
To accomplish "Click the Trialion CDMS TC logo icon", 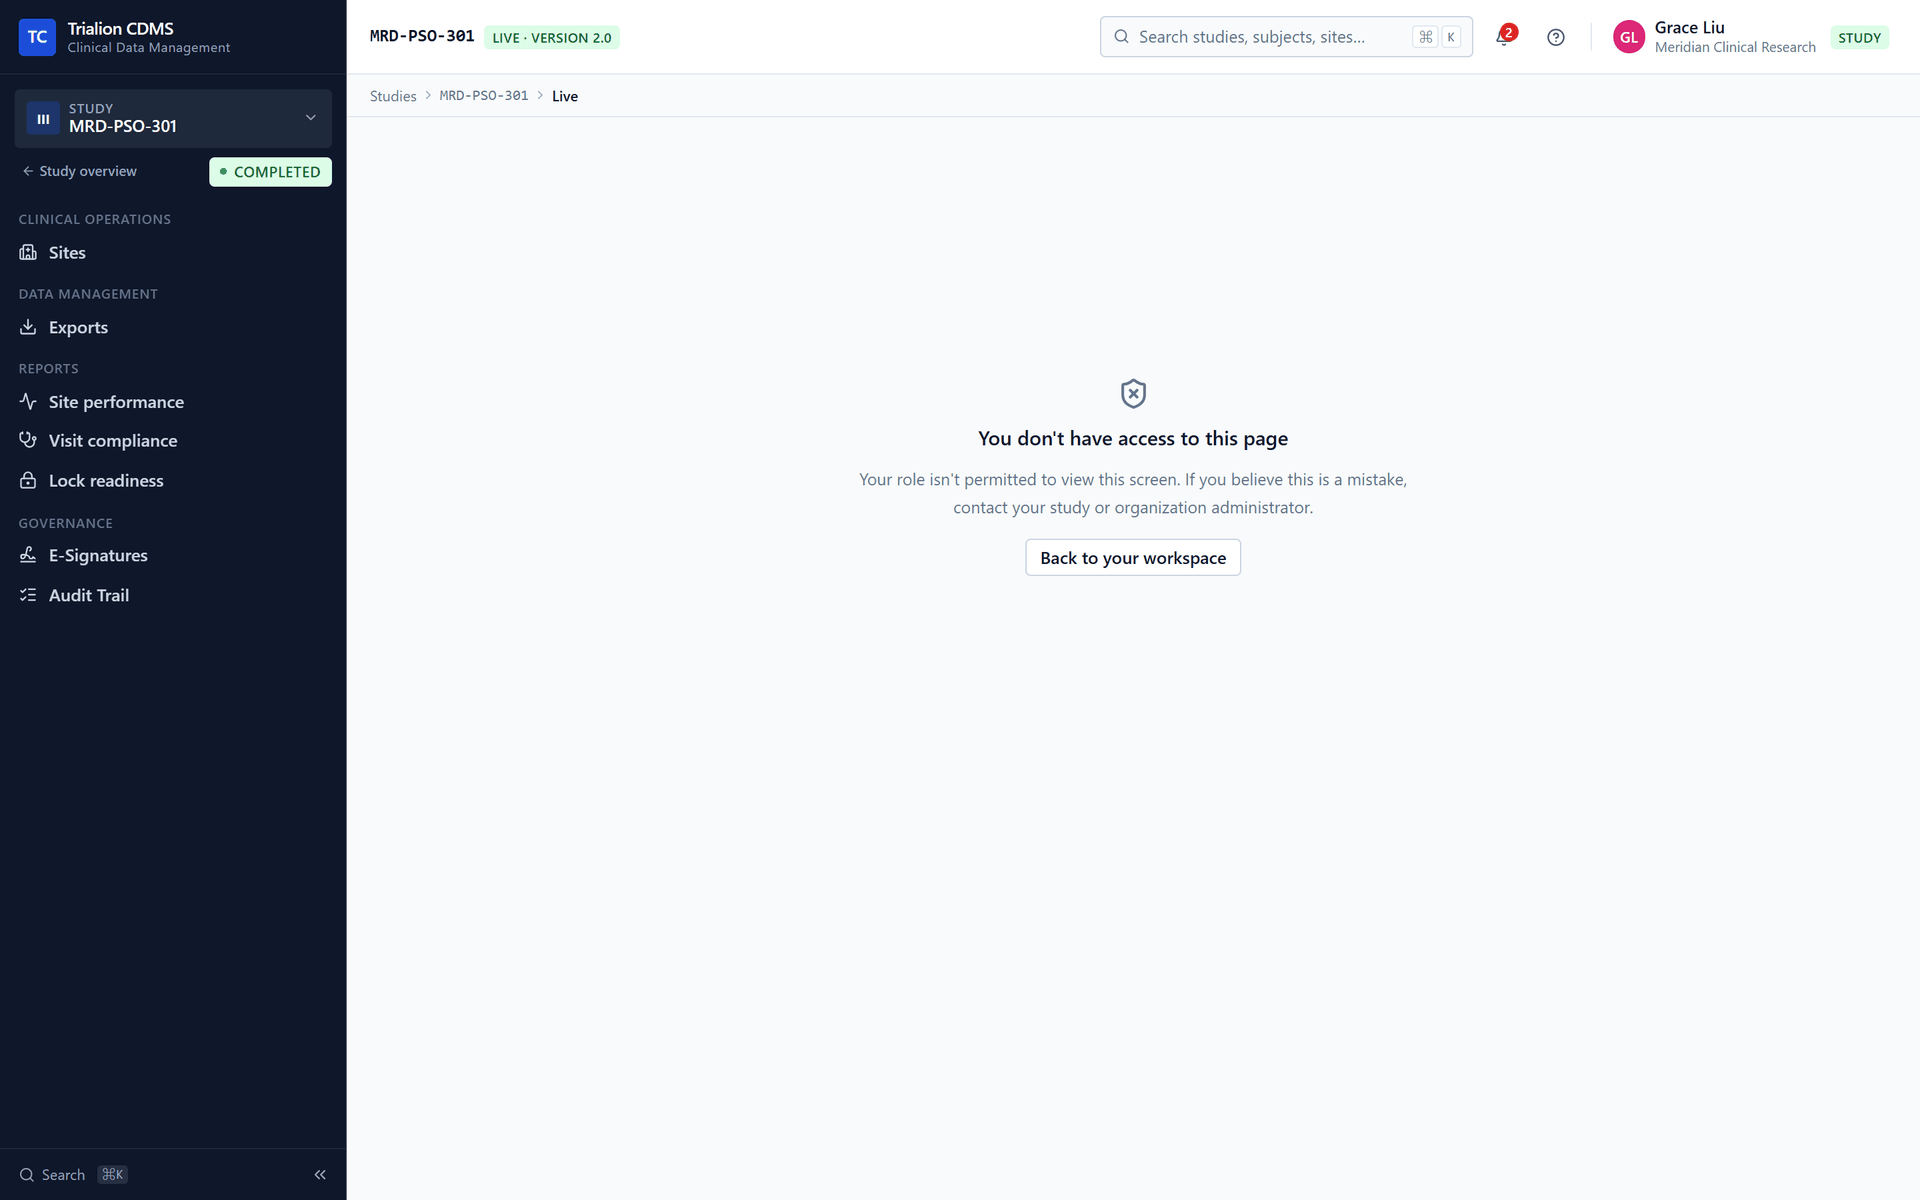I will point(37,37).
